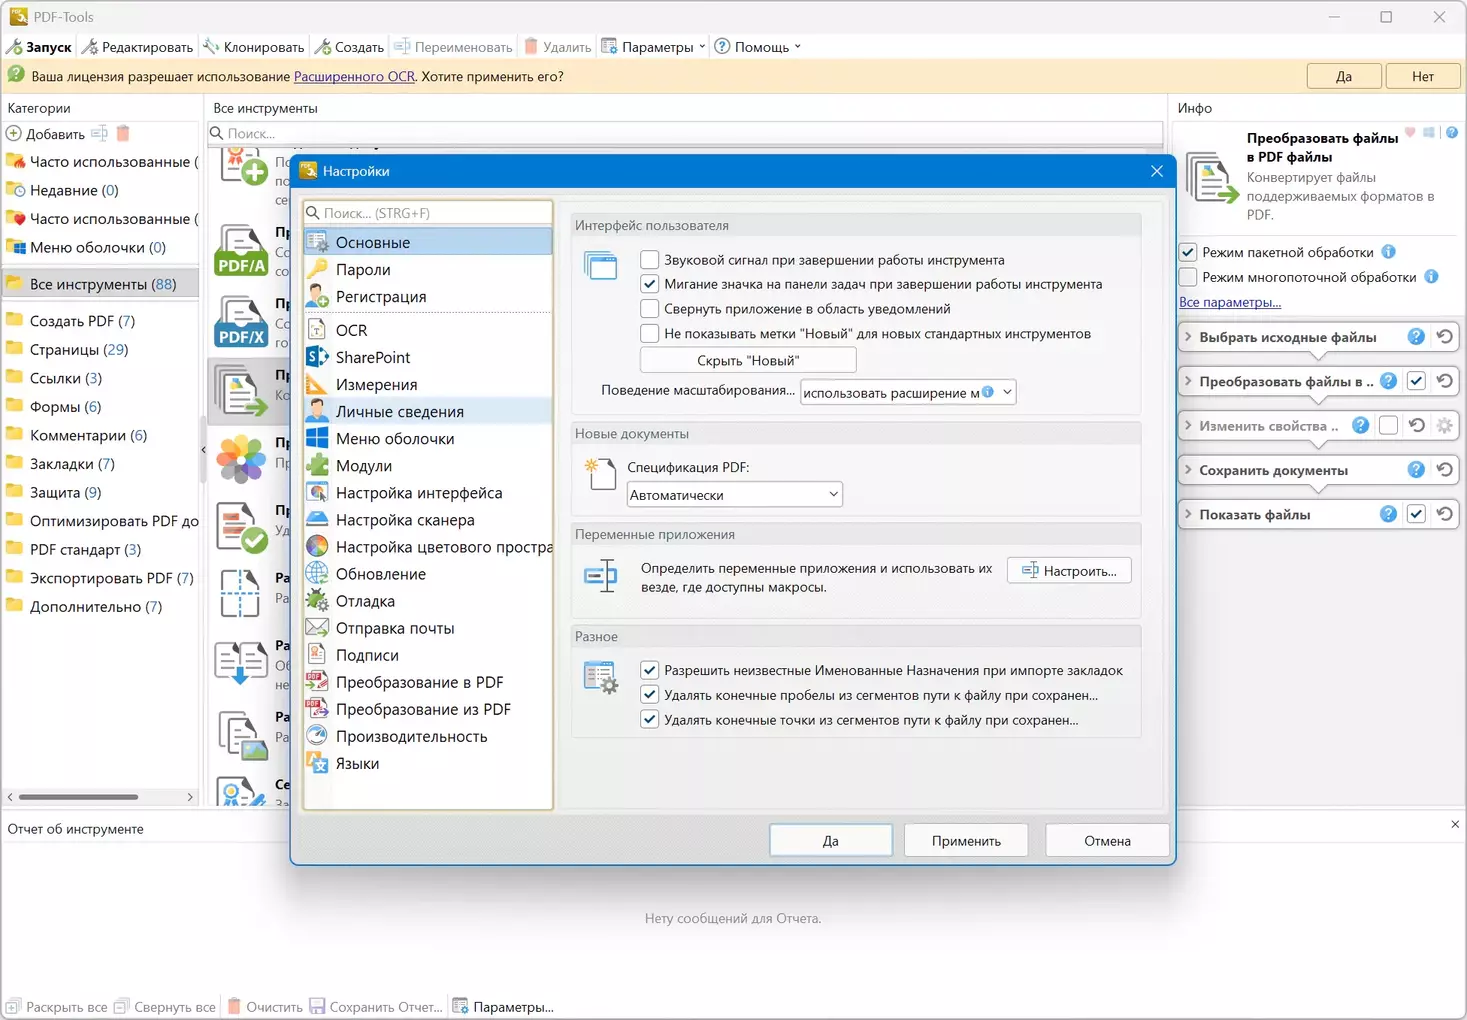Open Настройка сканера settings
The width and height of the screenshot is (1467, 1020).
point(404,520)
